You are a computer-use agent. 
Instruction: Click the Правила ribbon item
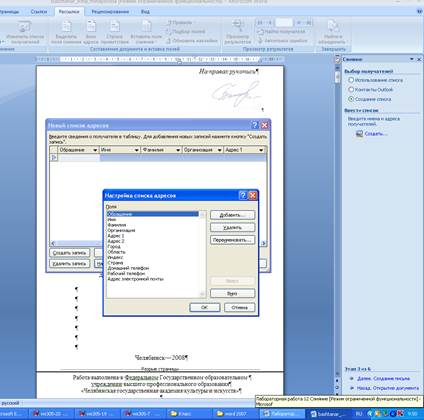pyautogui.click(x=179, y=23)
